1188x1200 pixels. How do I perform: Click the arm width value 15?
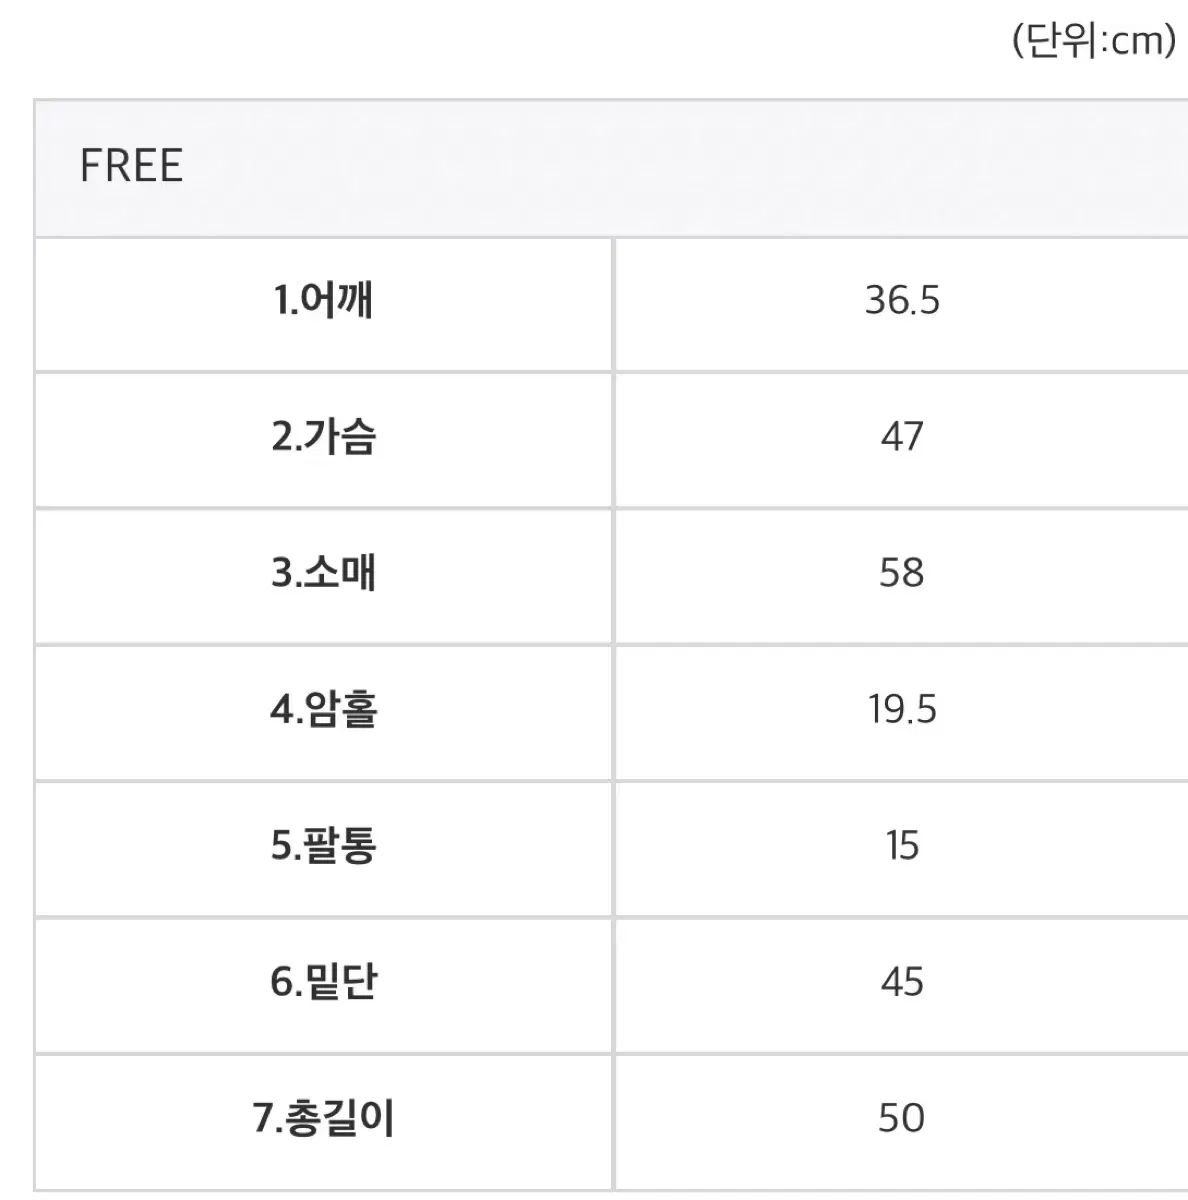tap(902, 846)
